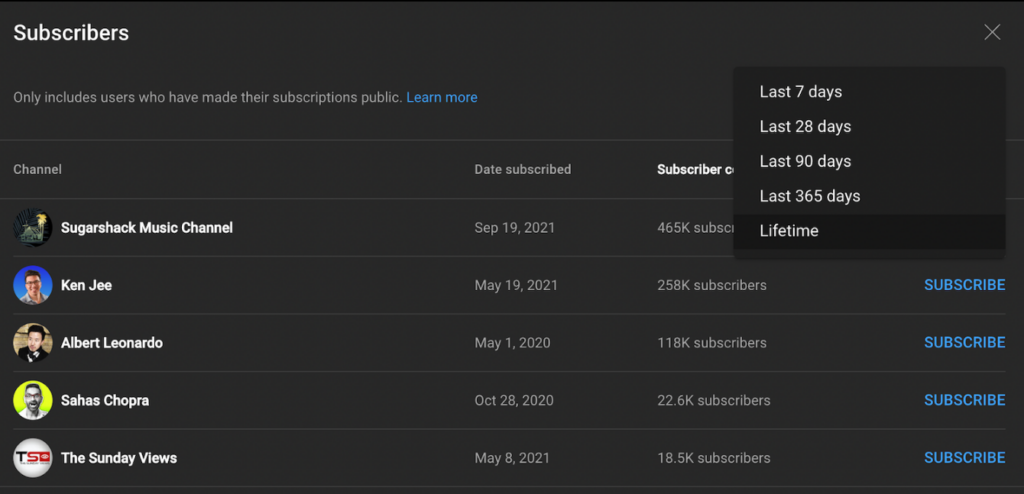Select Last 7 days option

(x=800, y=92)
